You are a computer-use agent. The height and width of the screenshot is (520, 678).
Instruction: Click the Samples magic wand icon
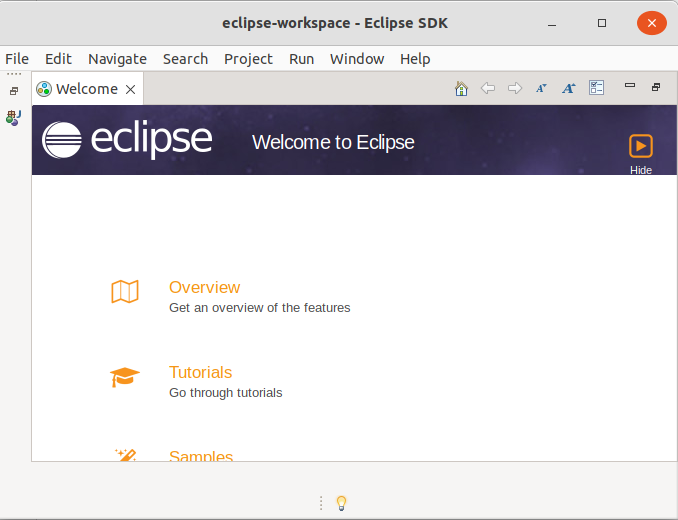[125, 455]
